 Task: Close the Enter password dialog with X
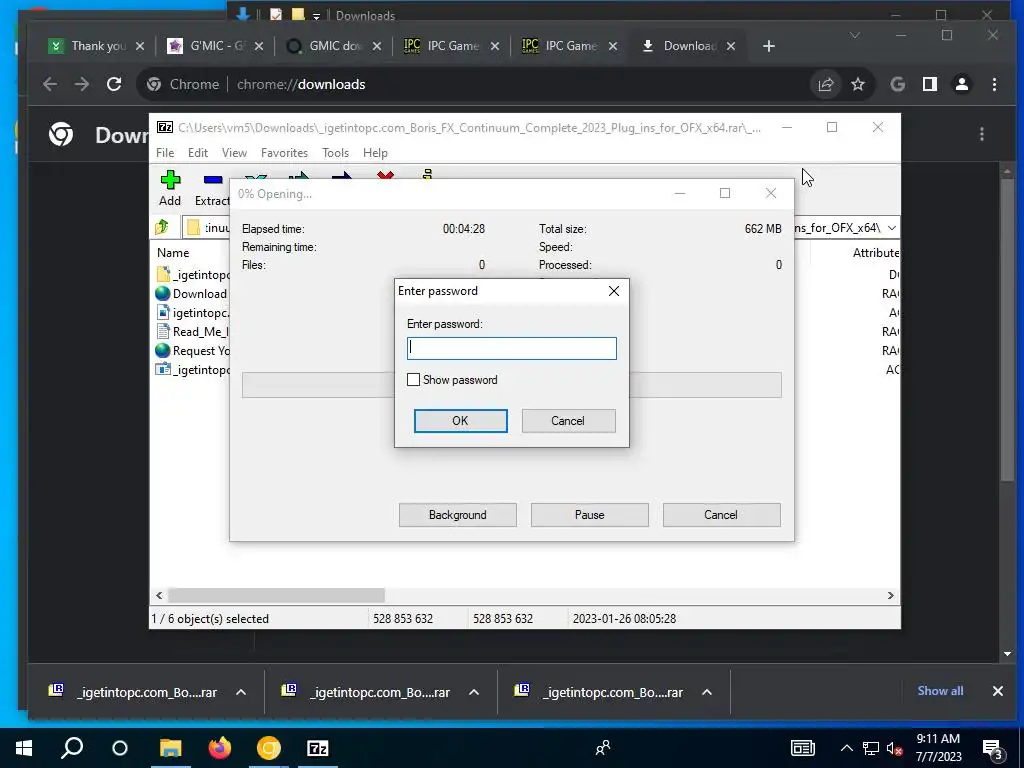(x=614, y=291)
